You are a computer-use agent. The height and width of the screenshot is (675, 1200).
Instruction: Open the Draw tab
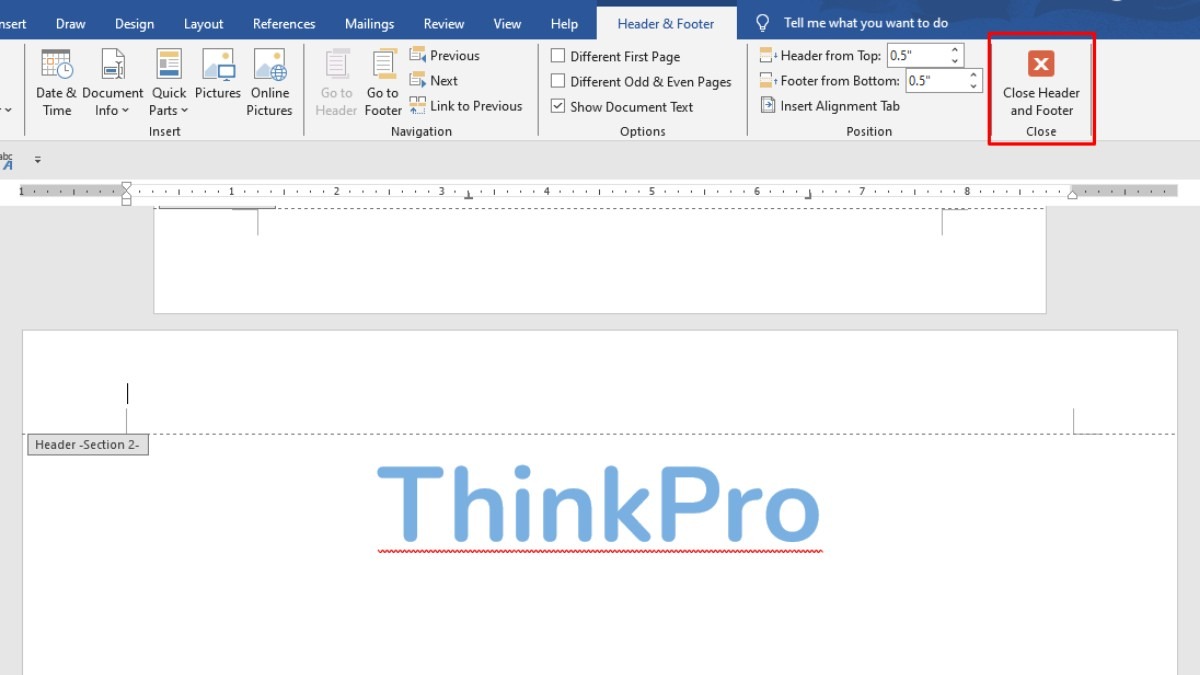[71, 24]
